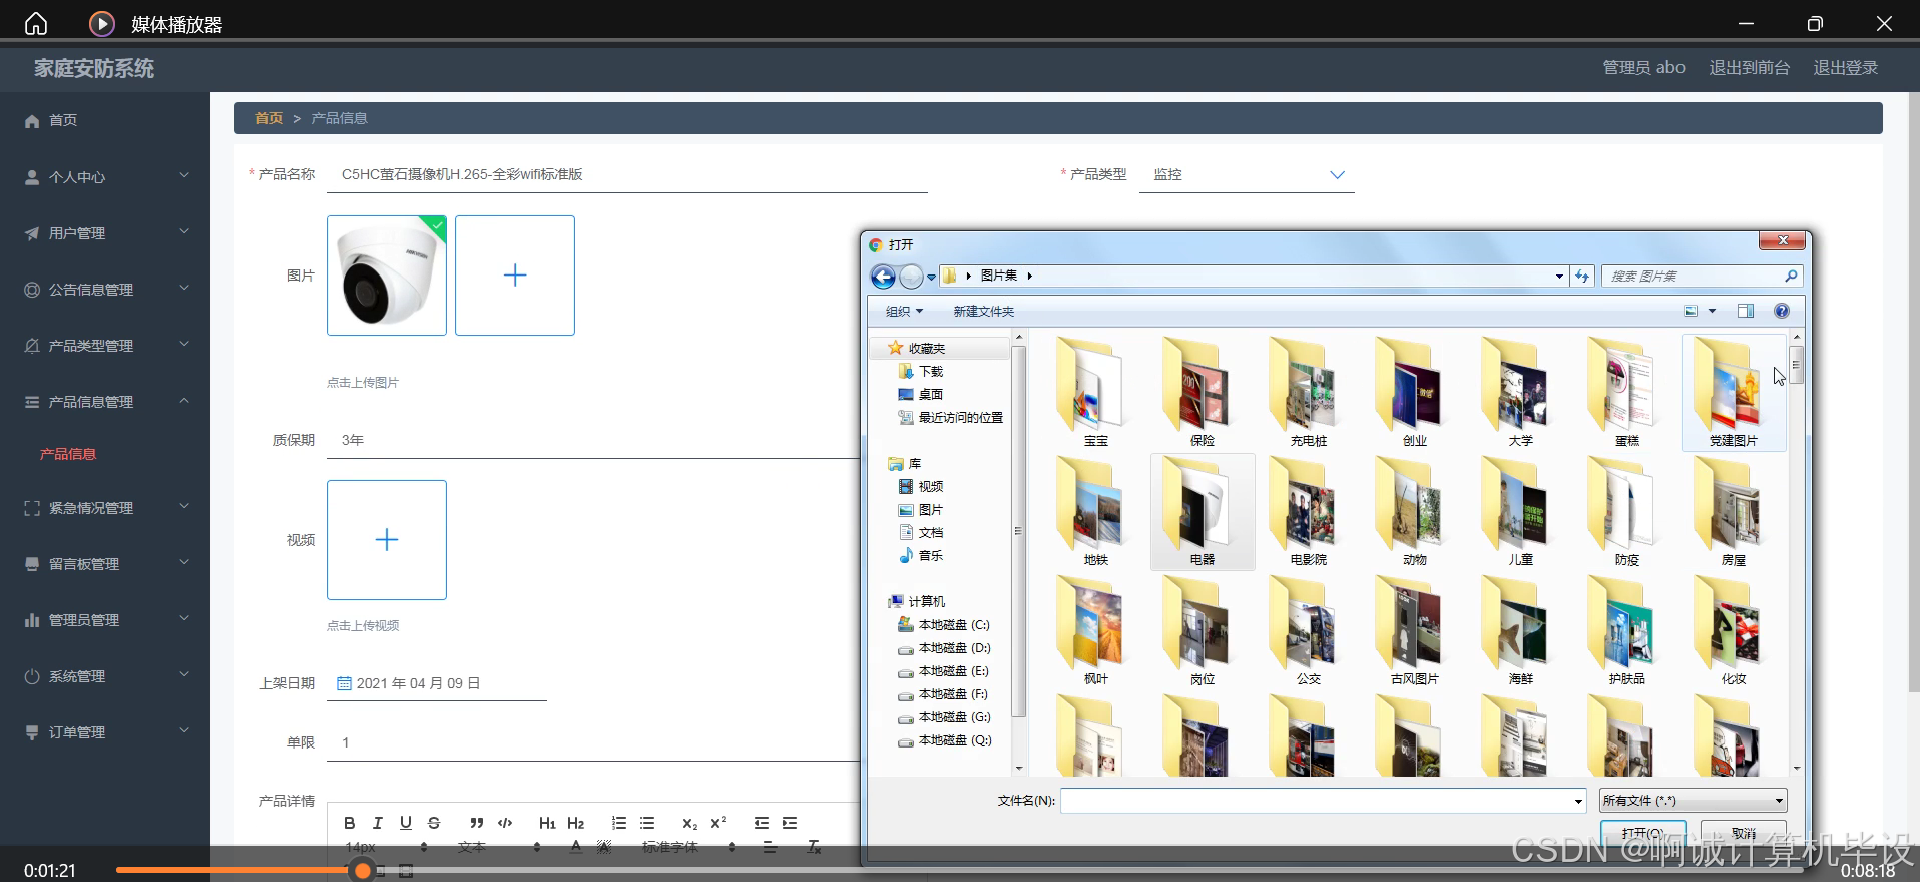
Task: Click the refresh button beside address bar
Action: pos(1582,276)
